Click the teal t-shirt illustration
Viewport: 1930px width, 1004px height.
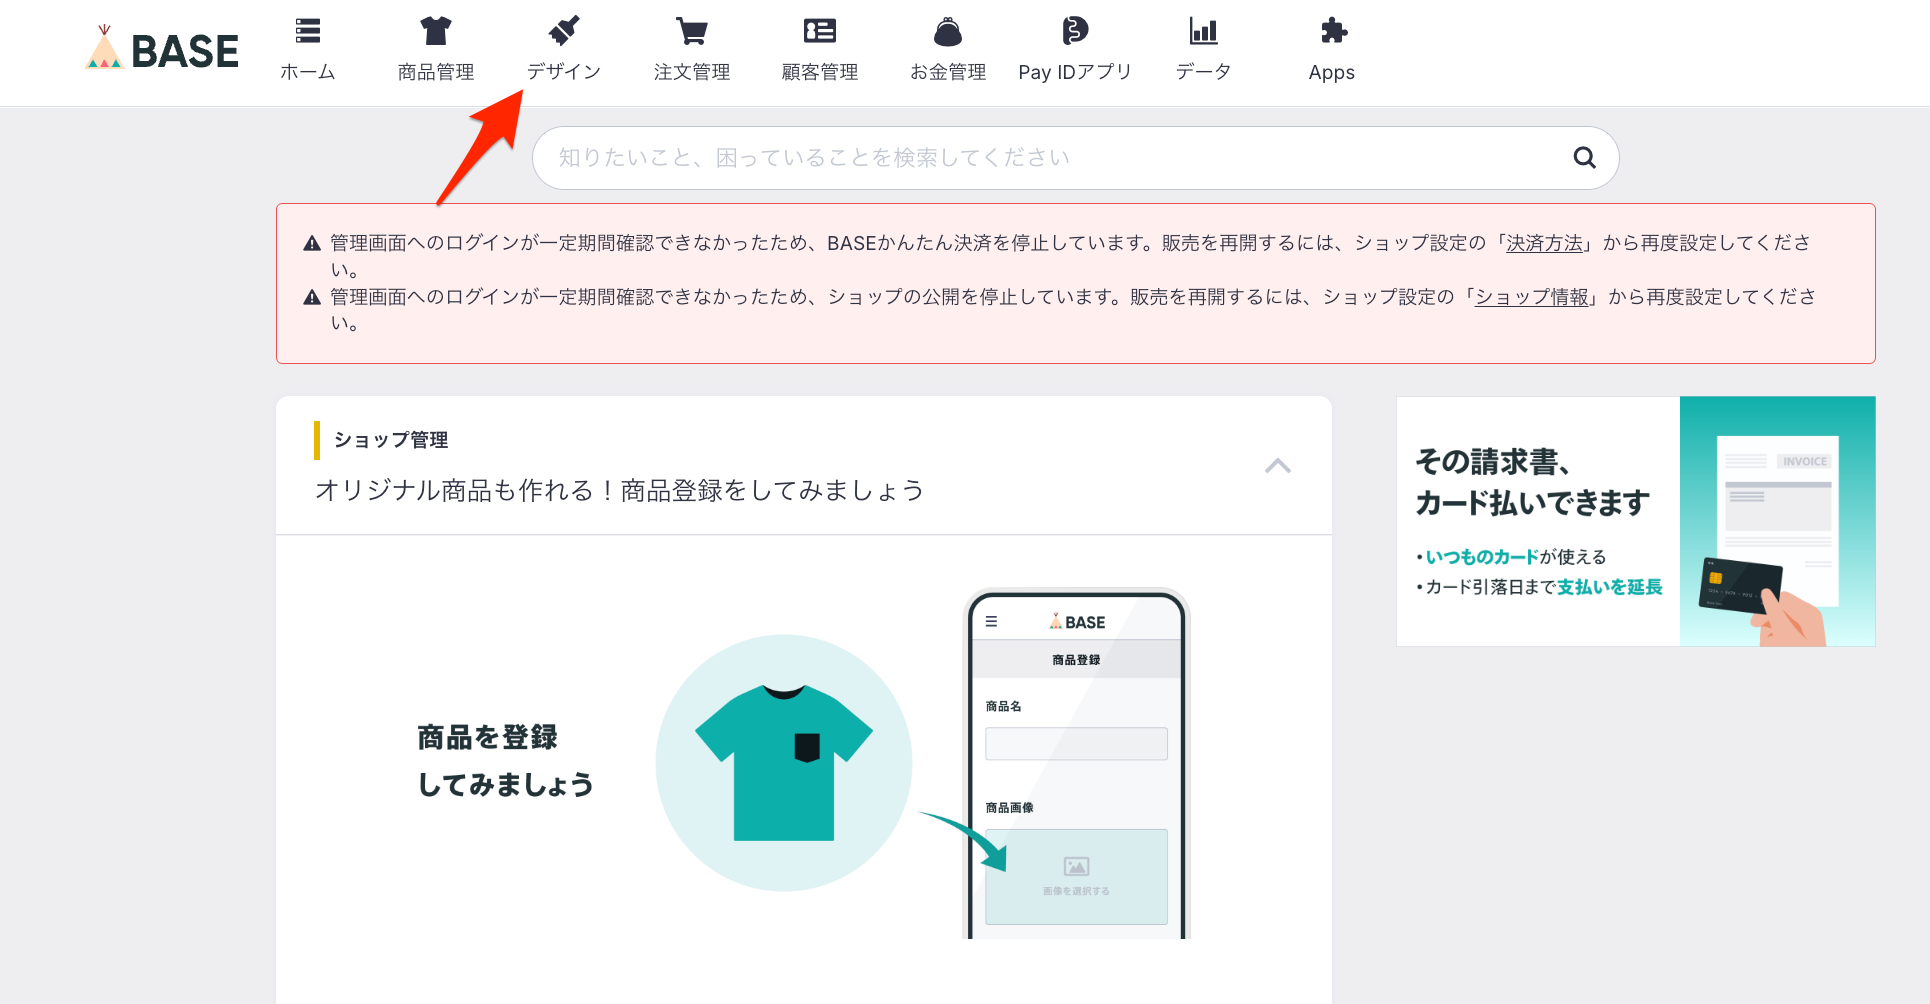[x=784, y=762]
